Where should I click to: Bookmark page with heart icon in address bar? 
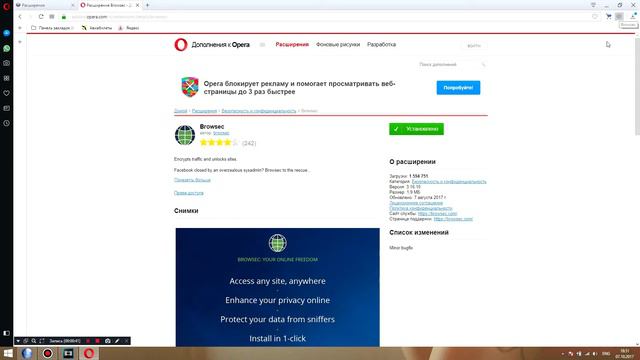click(595, 17)
